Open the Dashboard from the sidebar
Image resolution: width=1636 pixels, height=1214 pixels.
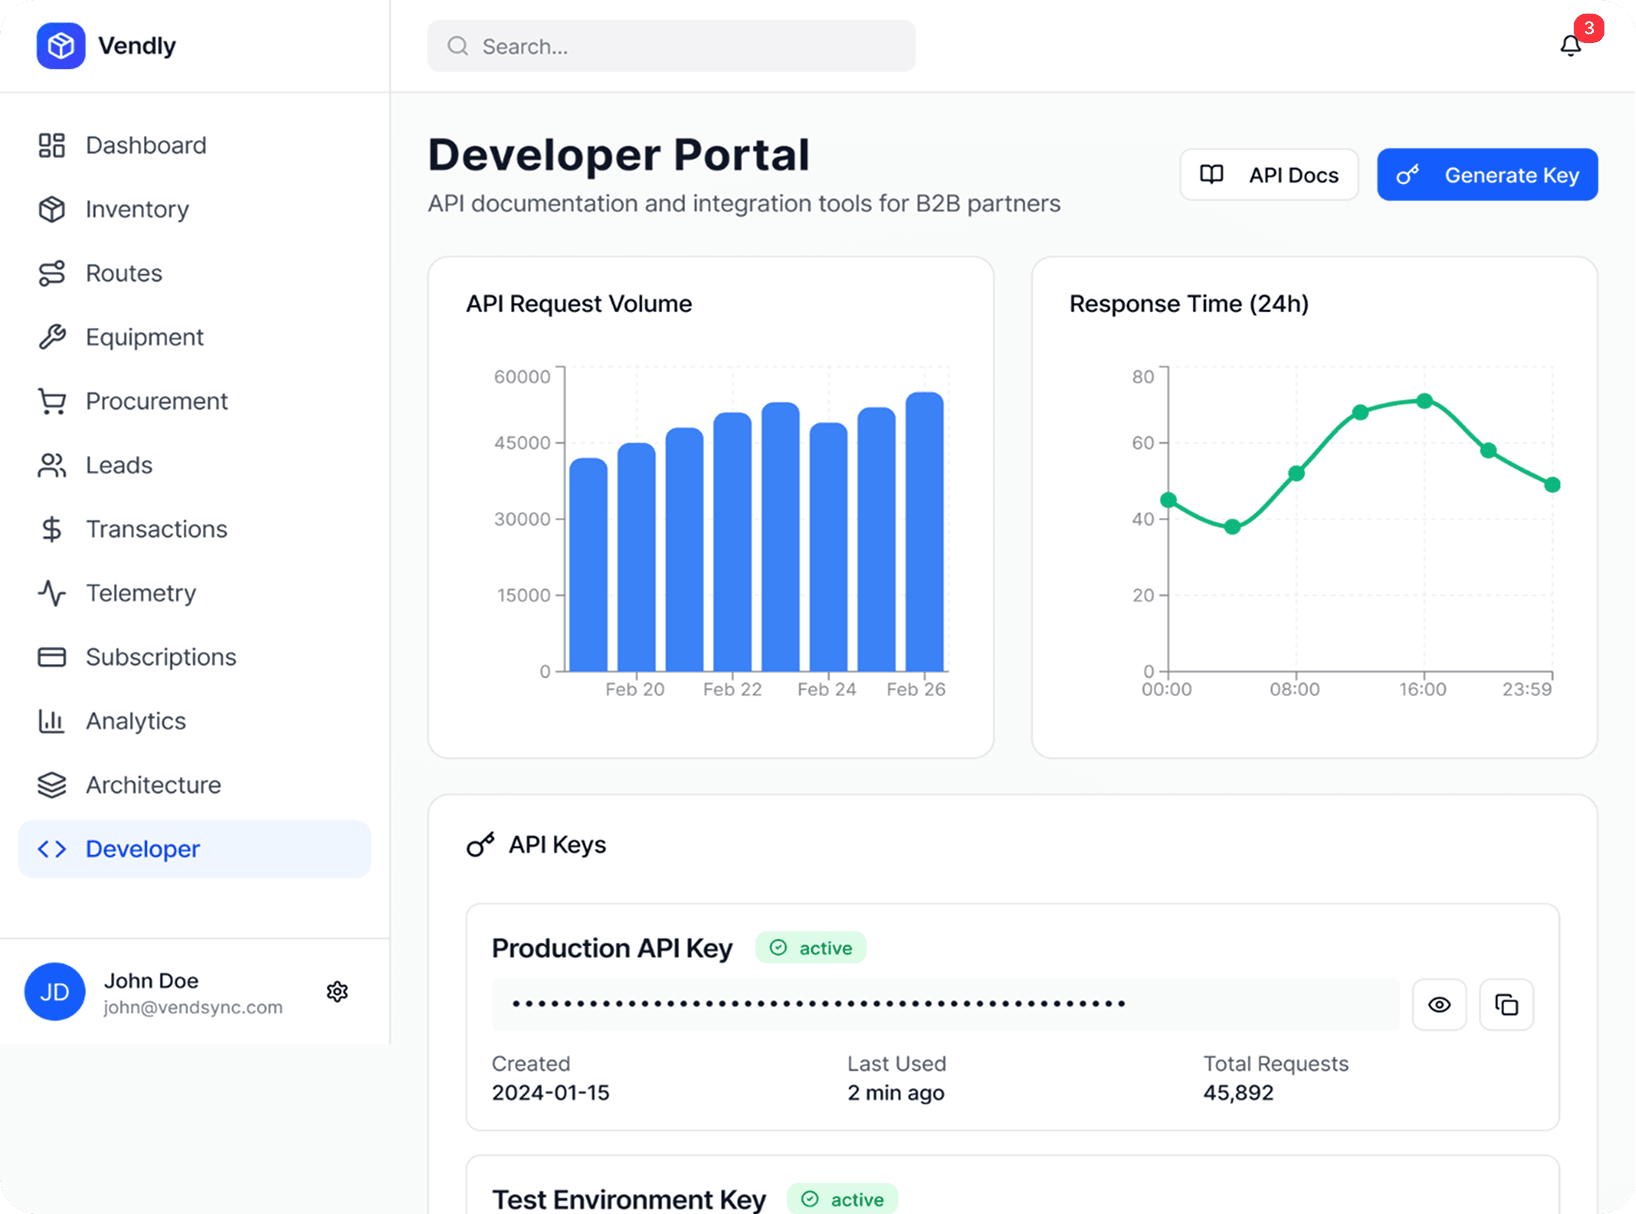click(144, 144)
